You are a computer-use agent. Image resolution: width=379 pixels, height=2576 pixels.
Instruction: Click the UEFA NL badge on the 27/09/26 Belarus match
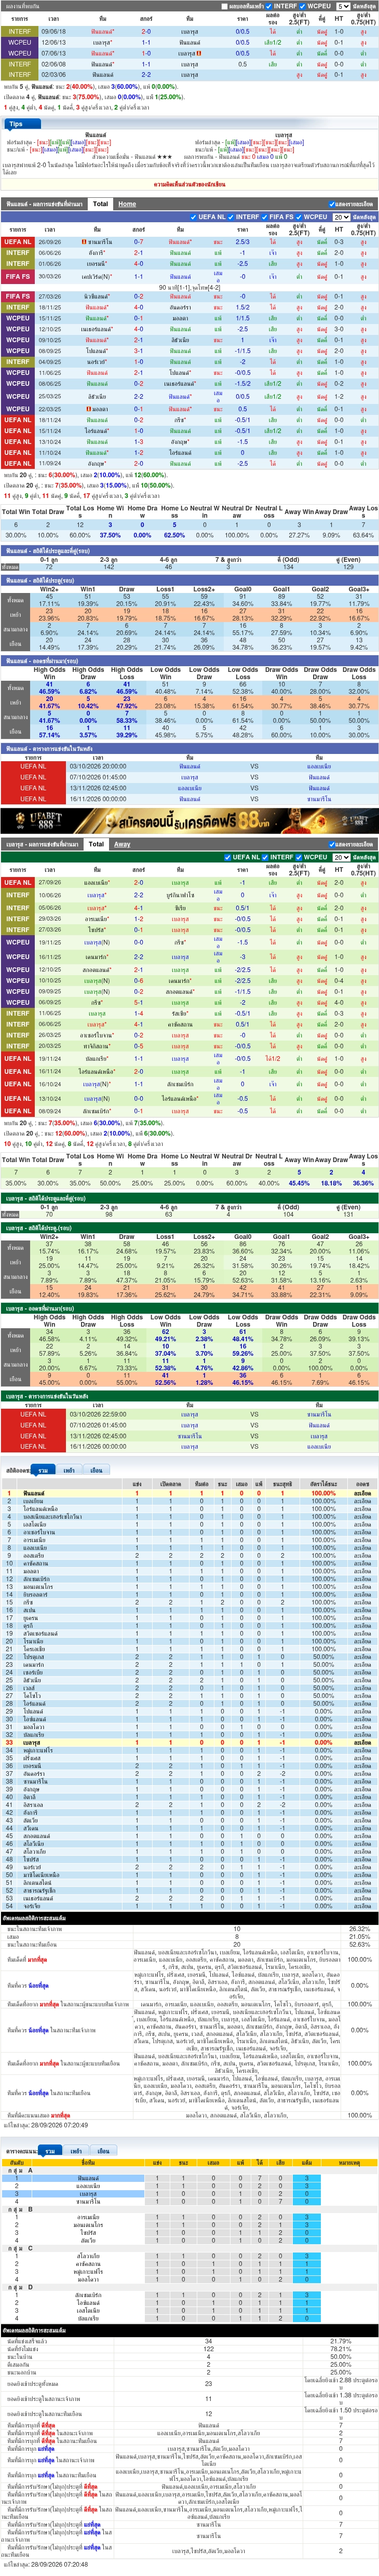tap(18, 883)
